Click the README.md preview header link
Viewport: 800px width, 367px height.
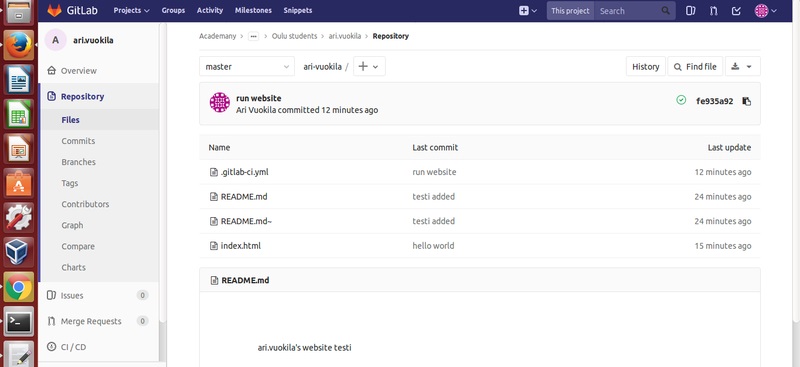[x=245, y=280]
